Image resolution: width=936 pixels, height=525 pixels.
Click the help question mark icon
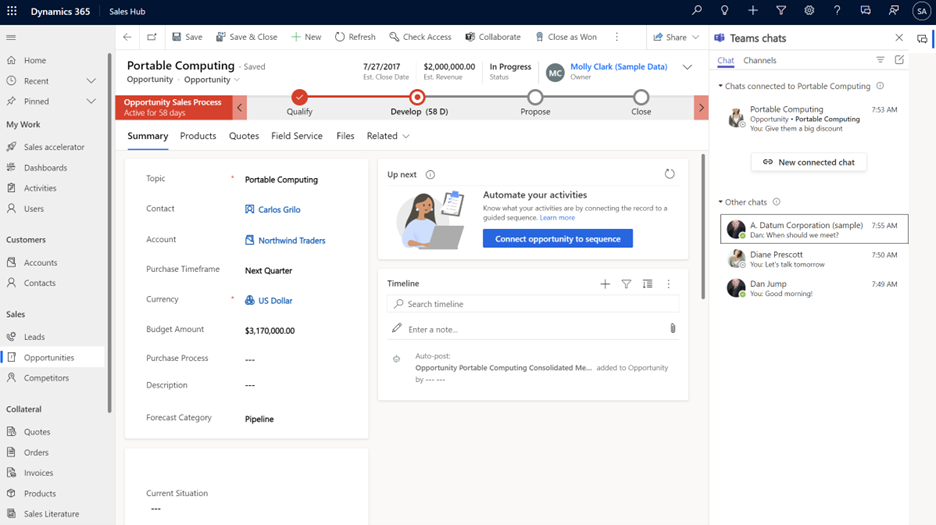[837, 10]
